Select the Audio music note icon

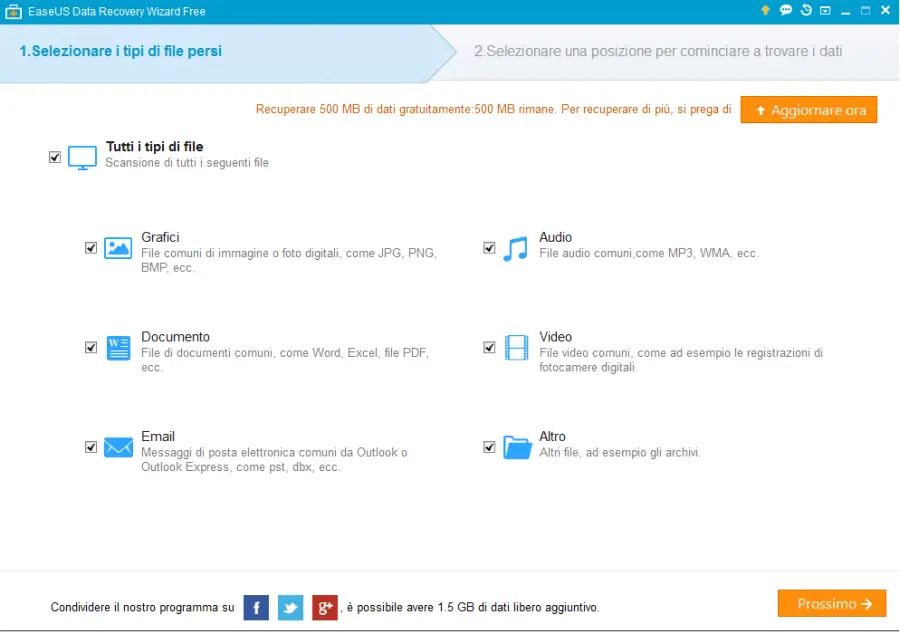tap(516, 247)
